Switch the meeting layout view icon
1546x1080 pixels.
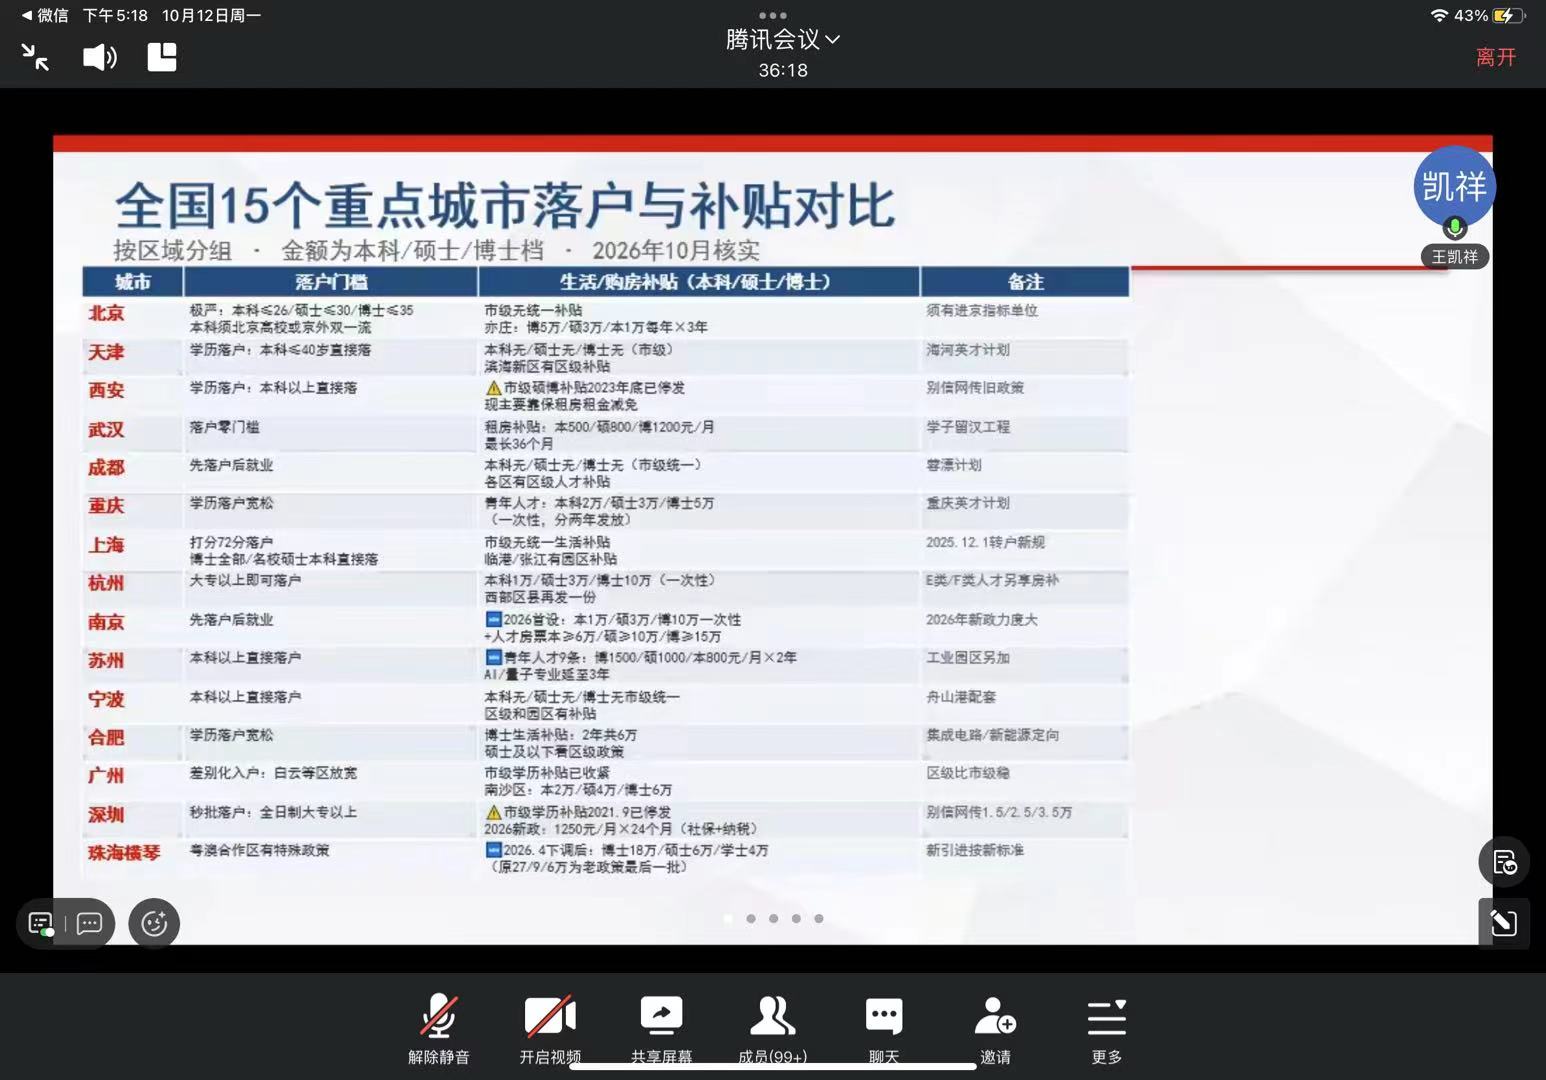coord(162,57)
